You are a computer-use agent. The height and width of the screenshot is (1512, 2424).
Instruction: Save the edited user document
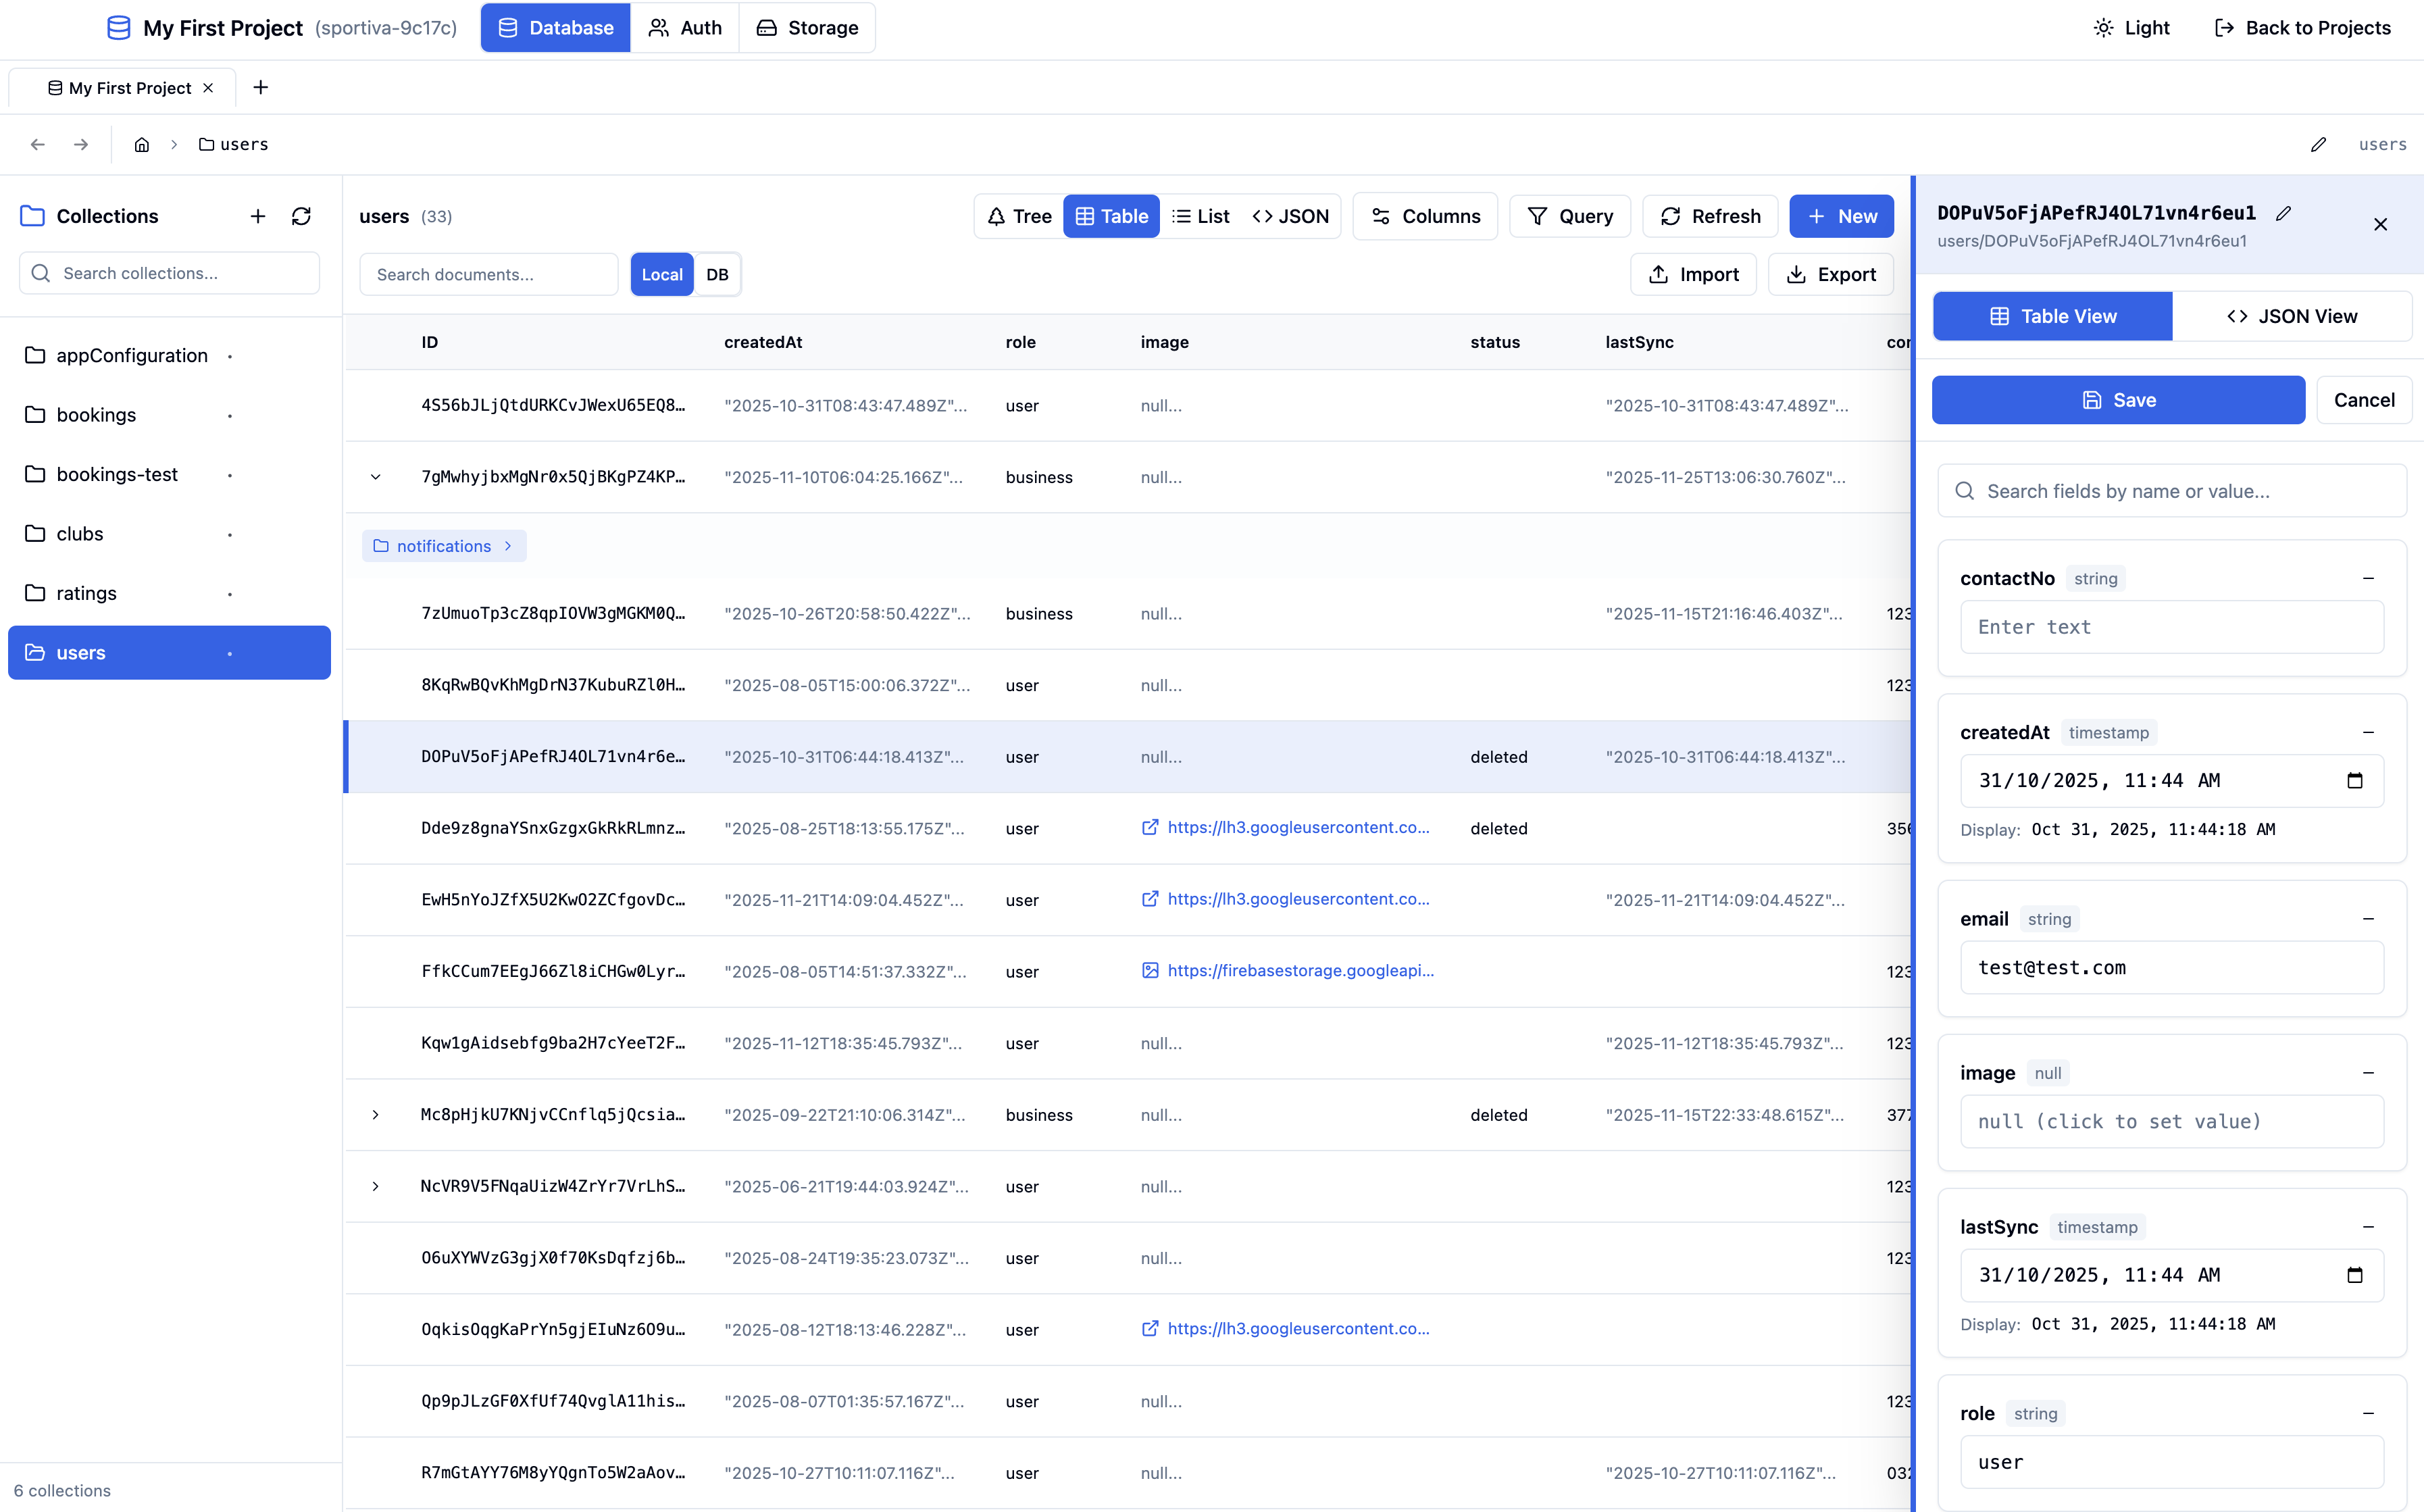(2118, 399)
